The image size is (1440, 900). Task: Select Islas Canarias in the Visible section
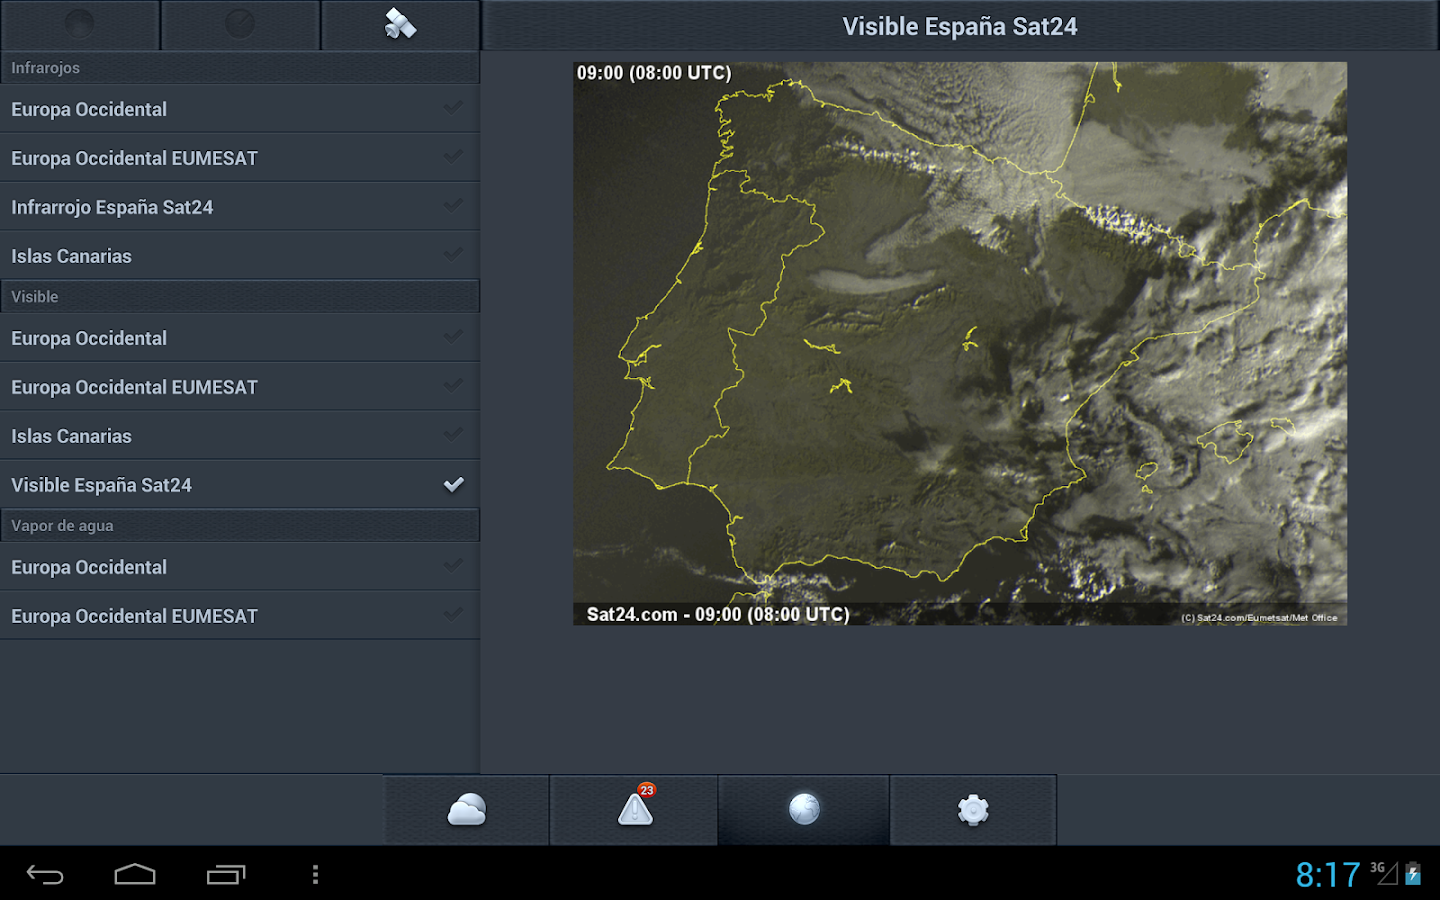coord(240,436)
